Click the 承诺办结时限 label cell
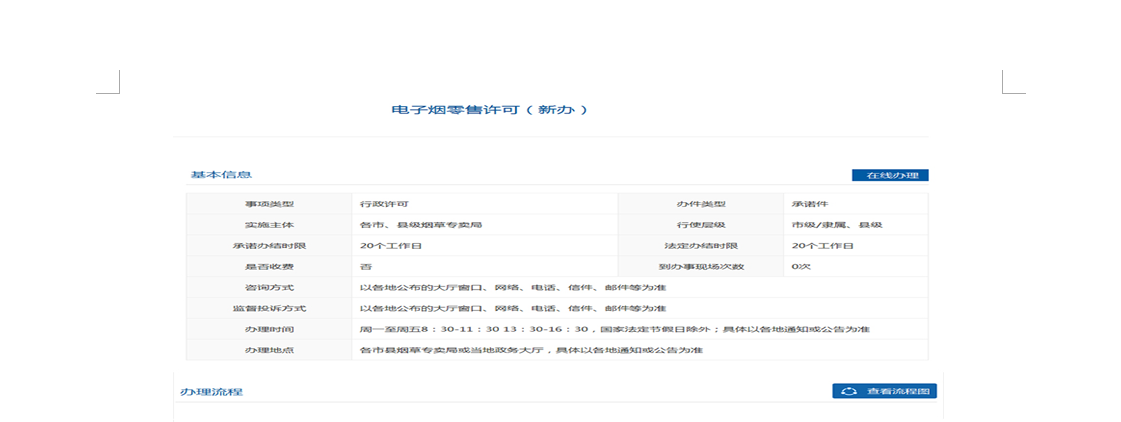The width and height of the screenshot is (1121, 422). [x=269, y=246]
